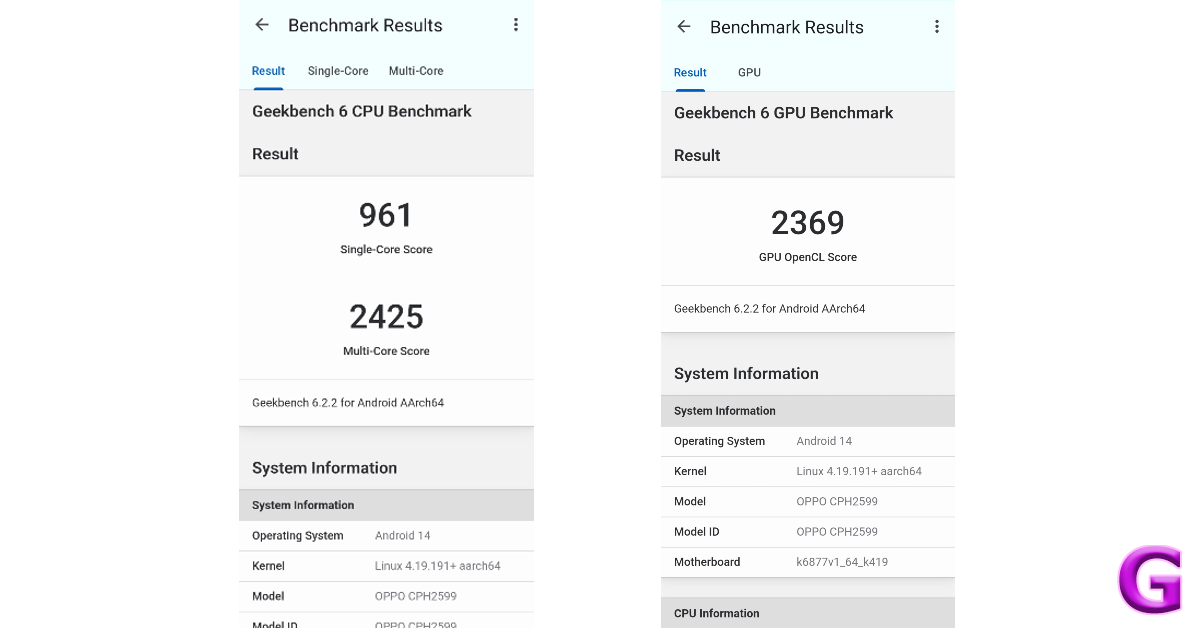The image size is (1200, 628).
Task: Click Geekbench 6.2.2 version text in GPU screen
Action: [x=770, y=309]
